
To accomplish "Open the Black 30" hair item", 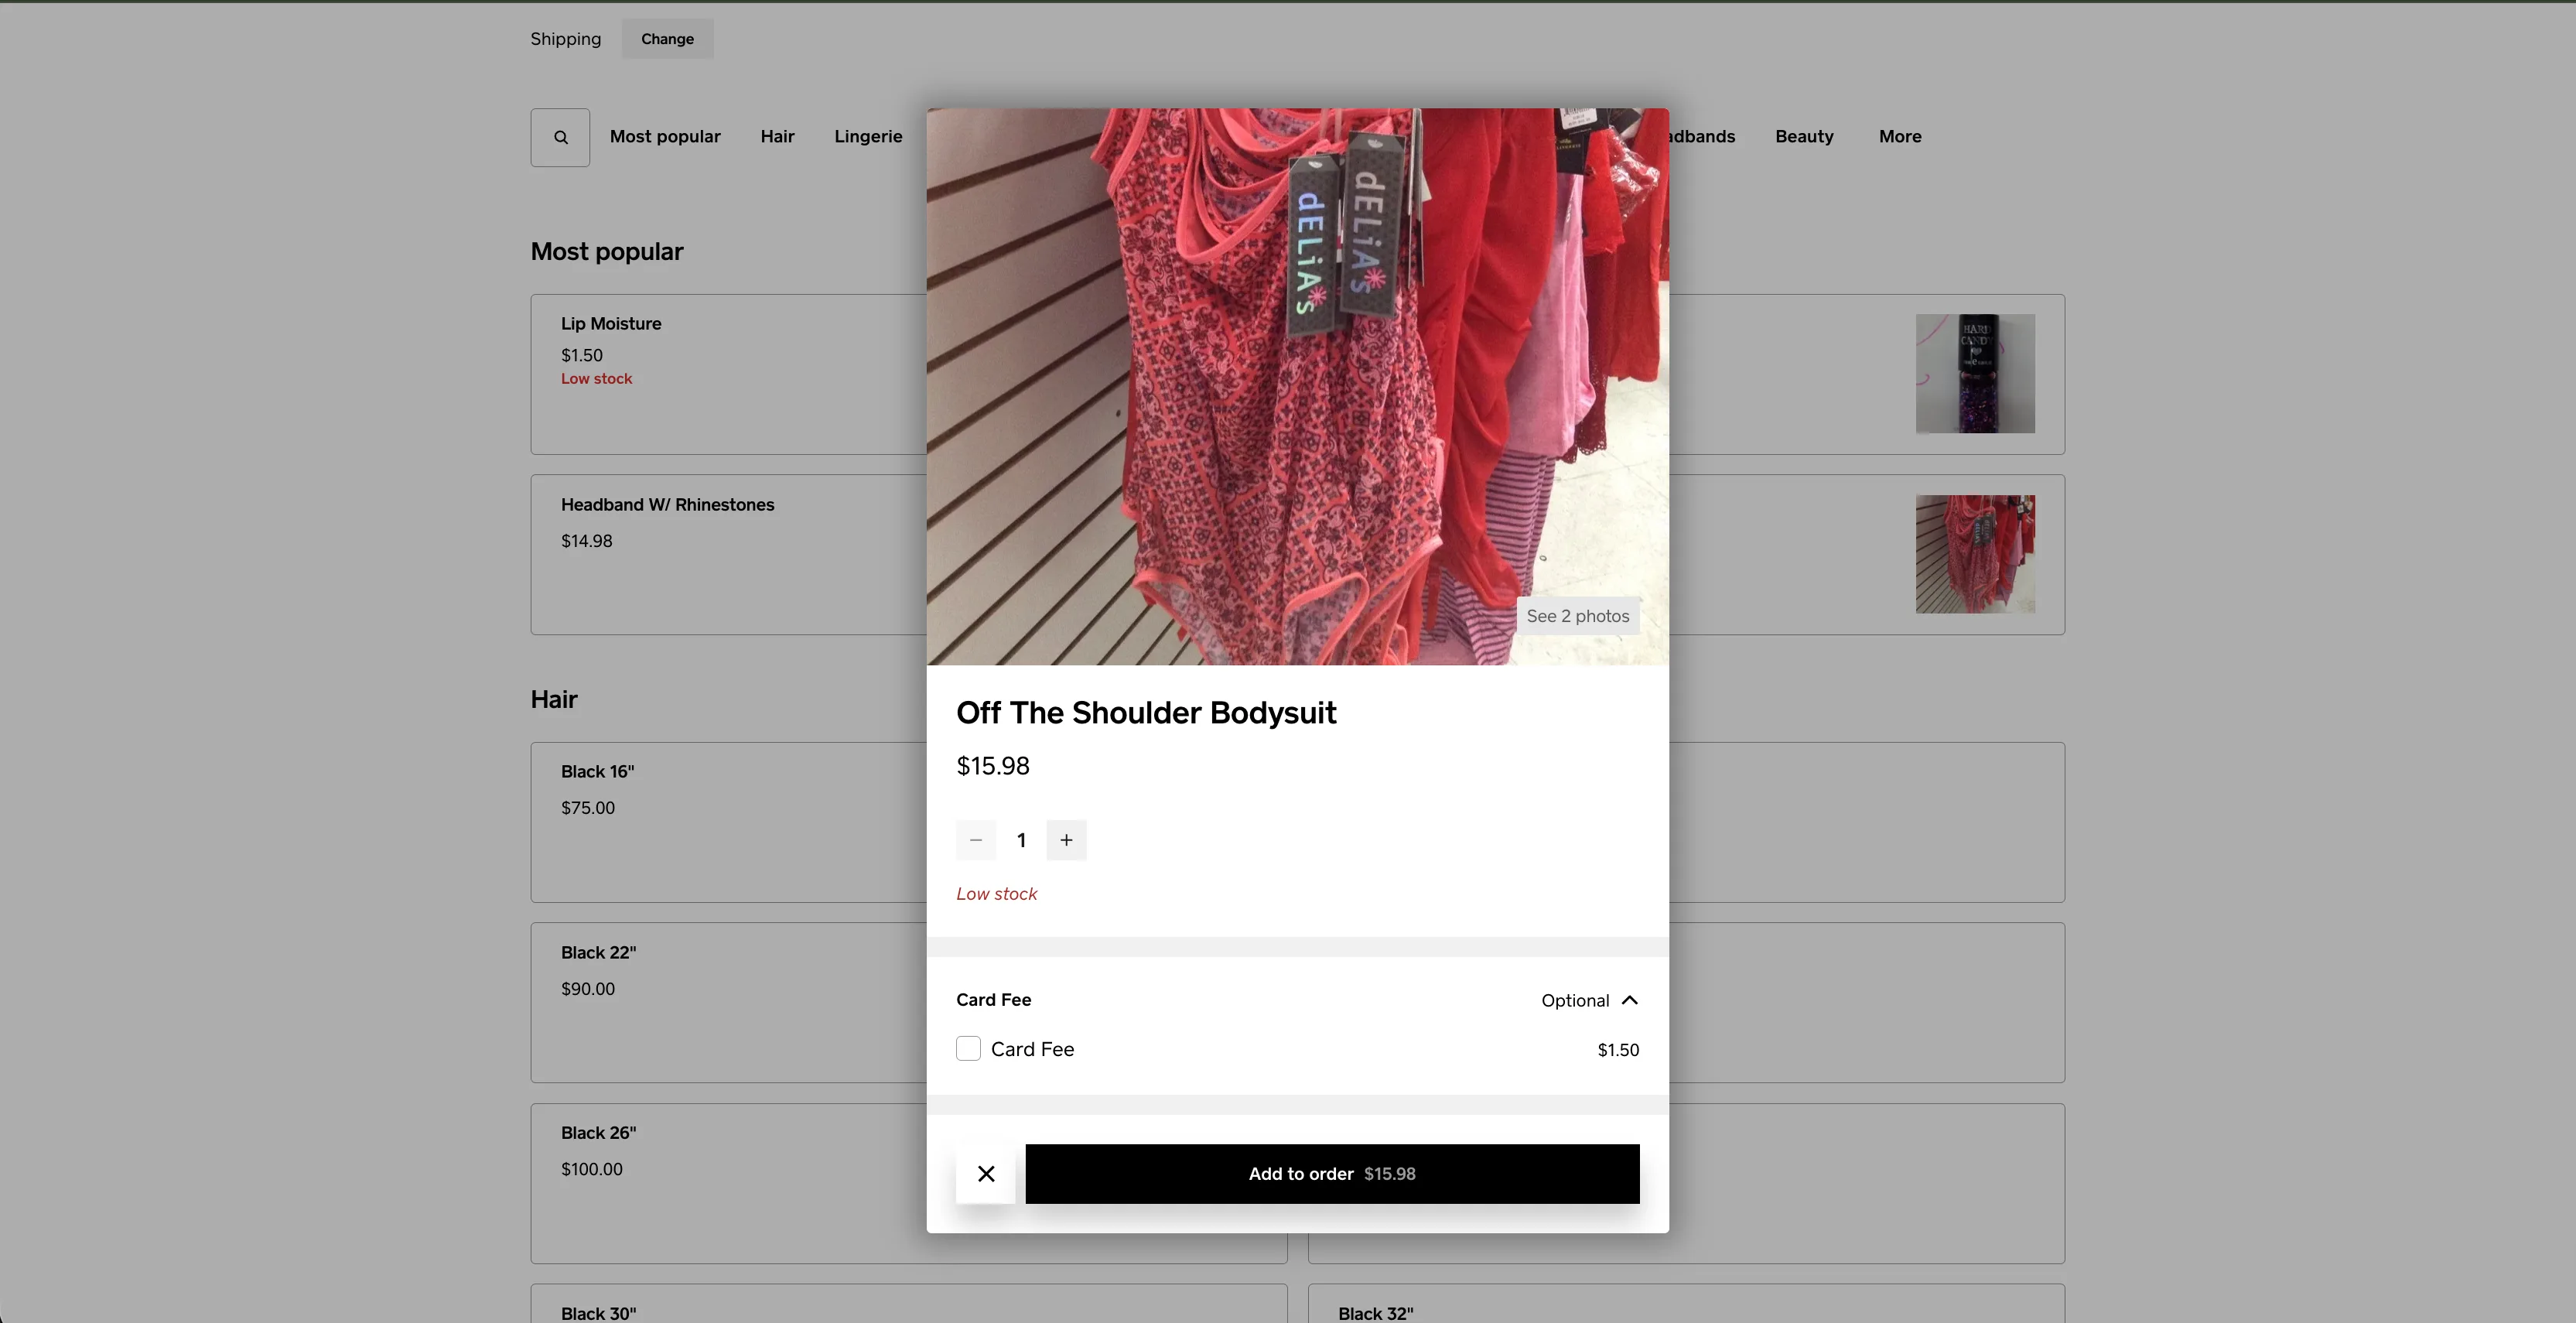I will (909, 1304).
